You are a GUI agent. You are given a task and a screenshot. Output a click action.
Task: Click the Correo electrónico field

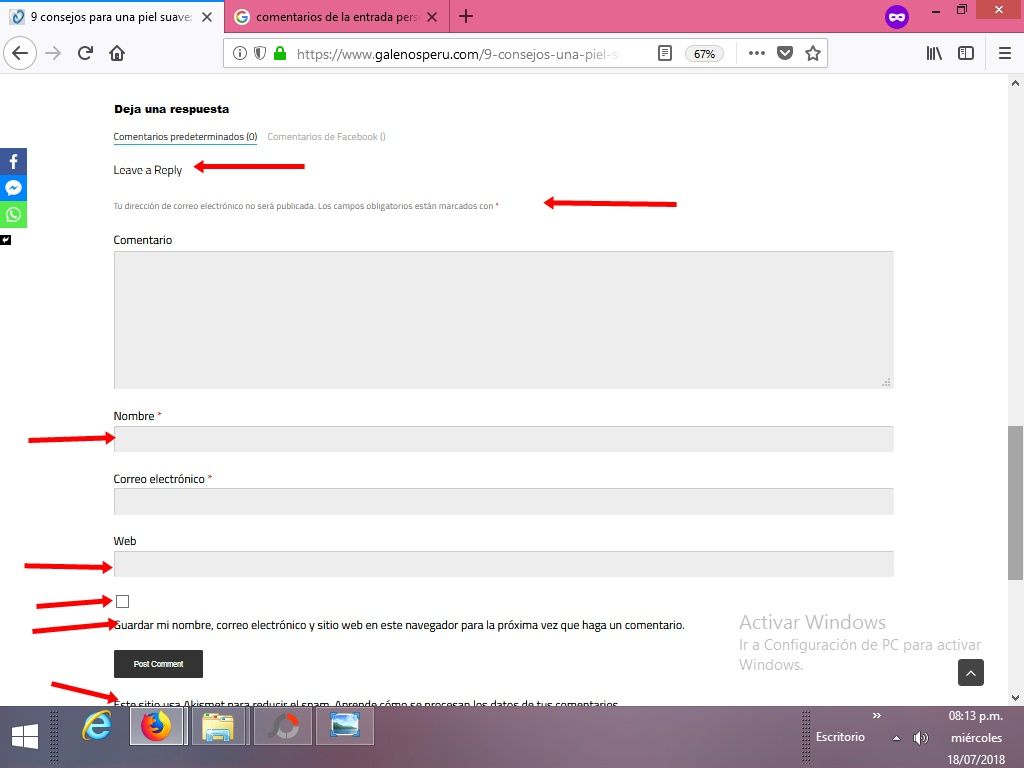(504, 502)
